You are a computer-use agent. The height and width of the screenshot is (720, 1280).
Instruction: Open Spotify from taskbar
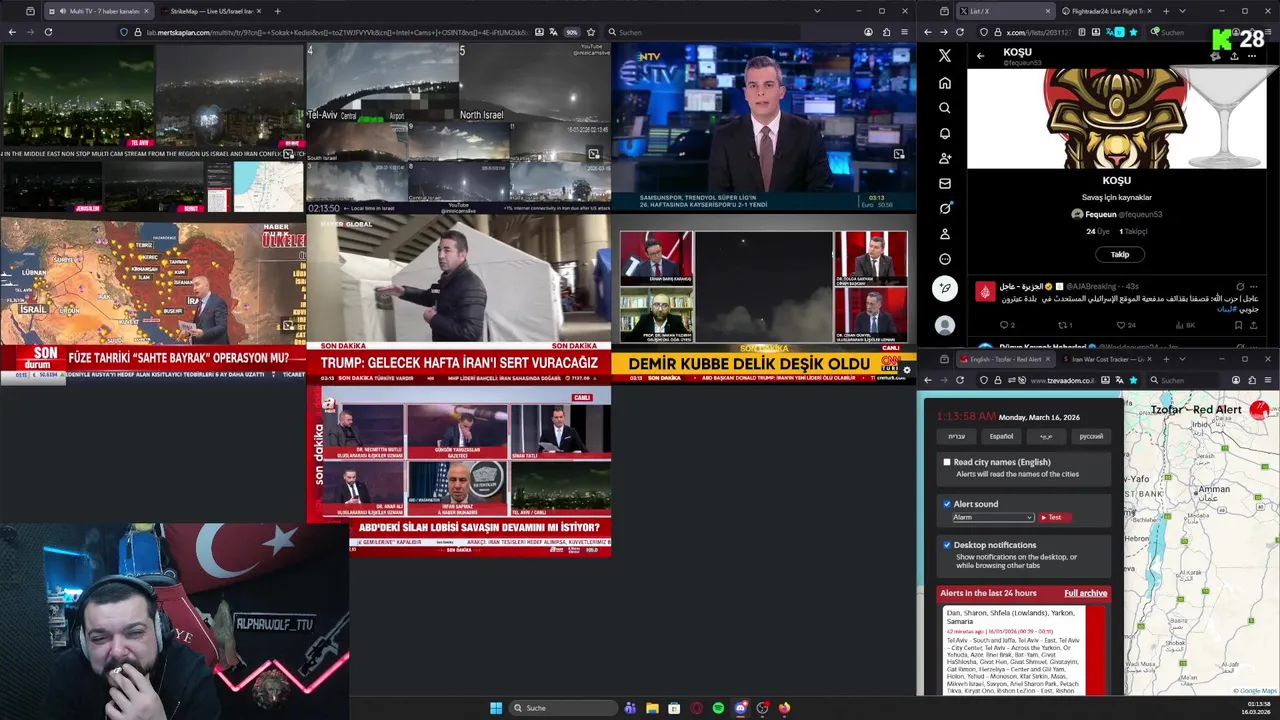[718, 708]
